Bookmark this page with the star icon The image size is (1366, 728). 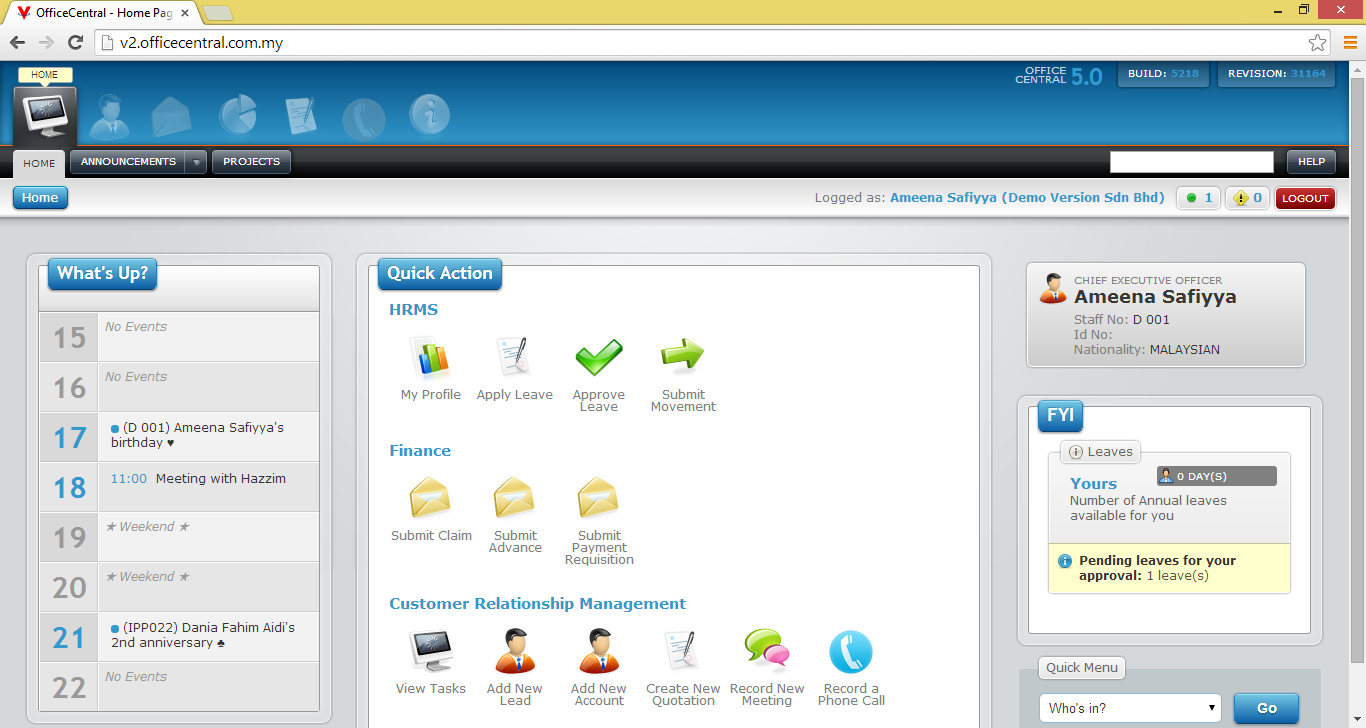[x=1317, y=42]
